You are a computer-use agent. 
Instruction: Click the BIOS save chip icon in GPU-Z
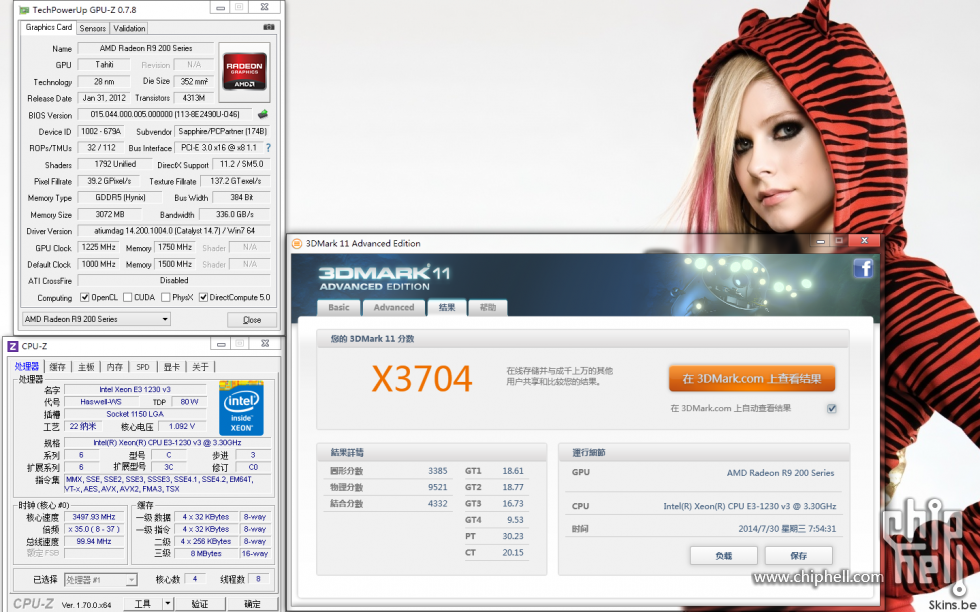[x=262, y=114]
